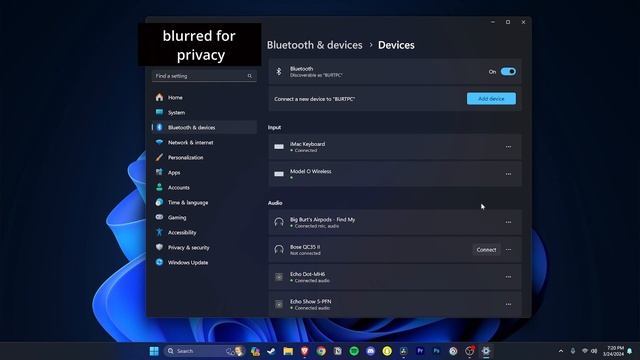The image size is (640, 360).
Task: Open Accounts settings page
Action: [204, 188]
